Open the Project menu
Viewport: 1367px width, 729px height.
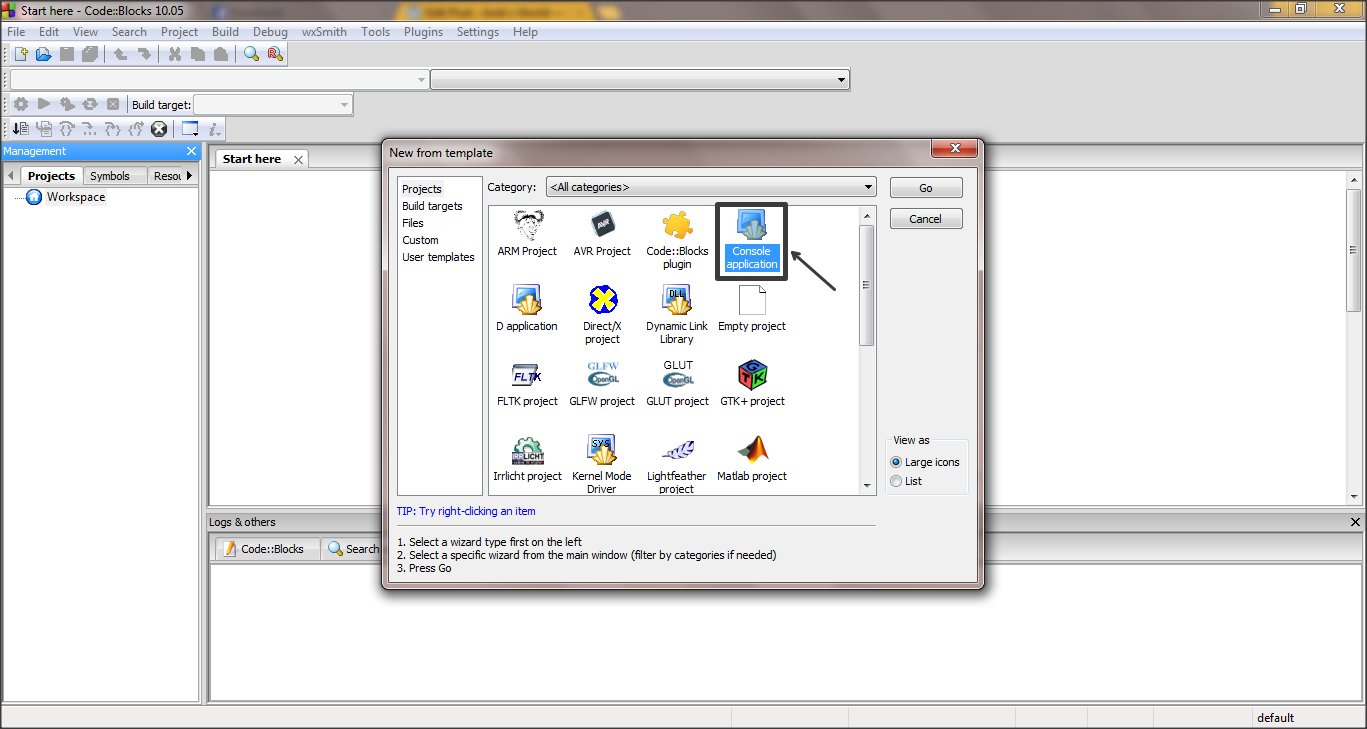[x=180, y=32]
